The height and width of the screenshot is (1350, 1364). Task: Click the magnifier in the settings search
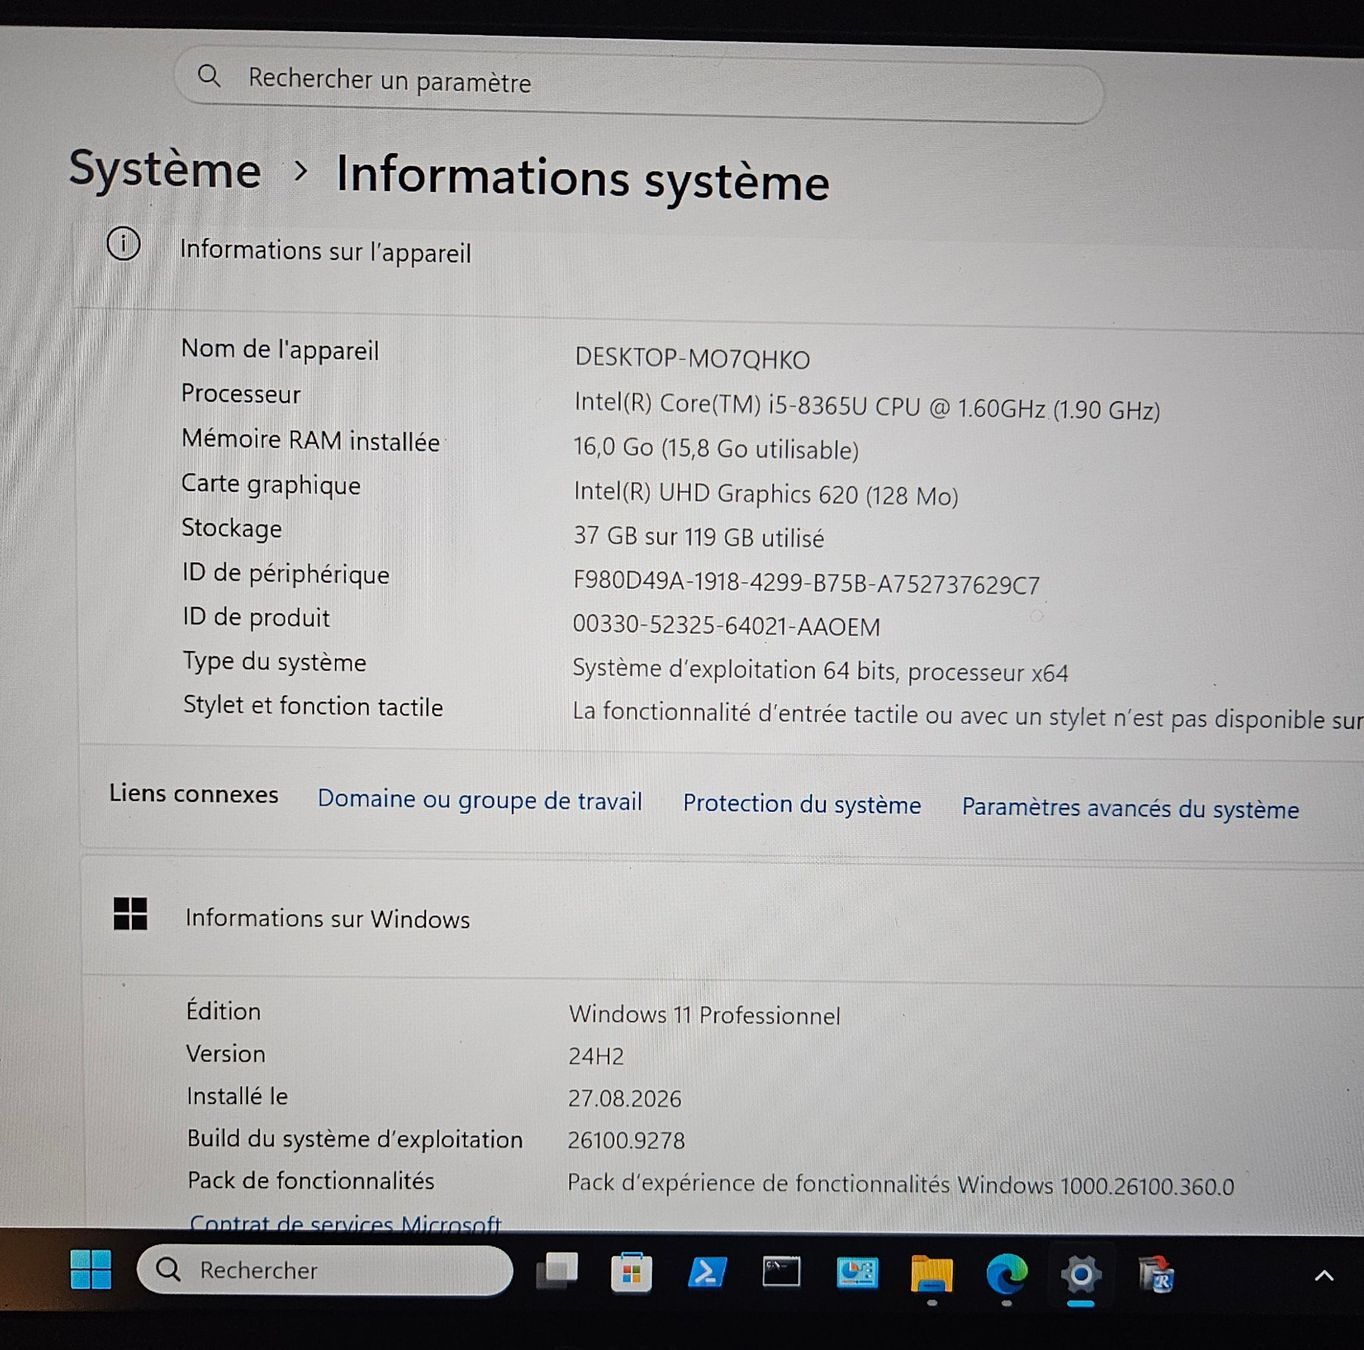click(x=209, y=75)
